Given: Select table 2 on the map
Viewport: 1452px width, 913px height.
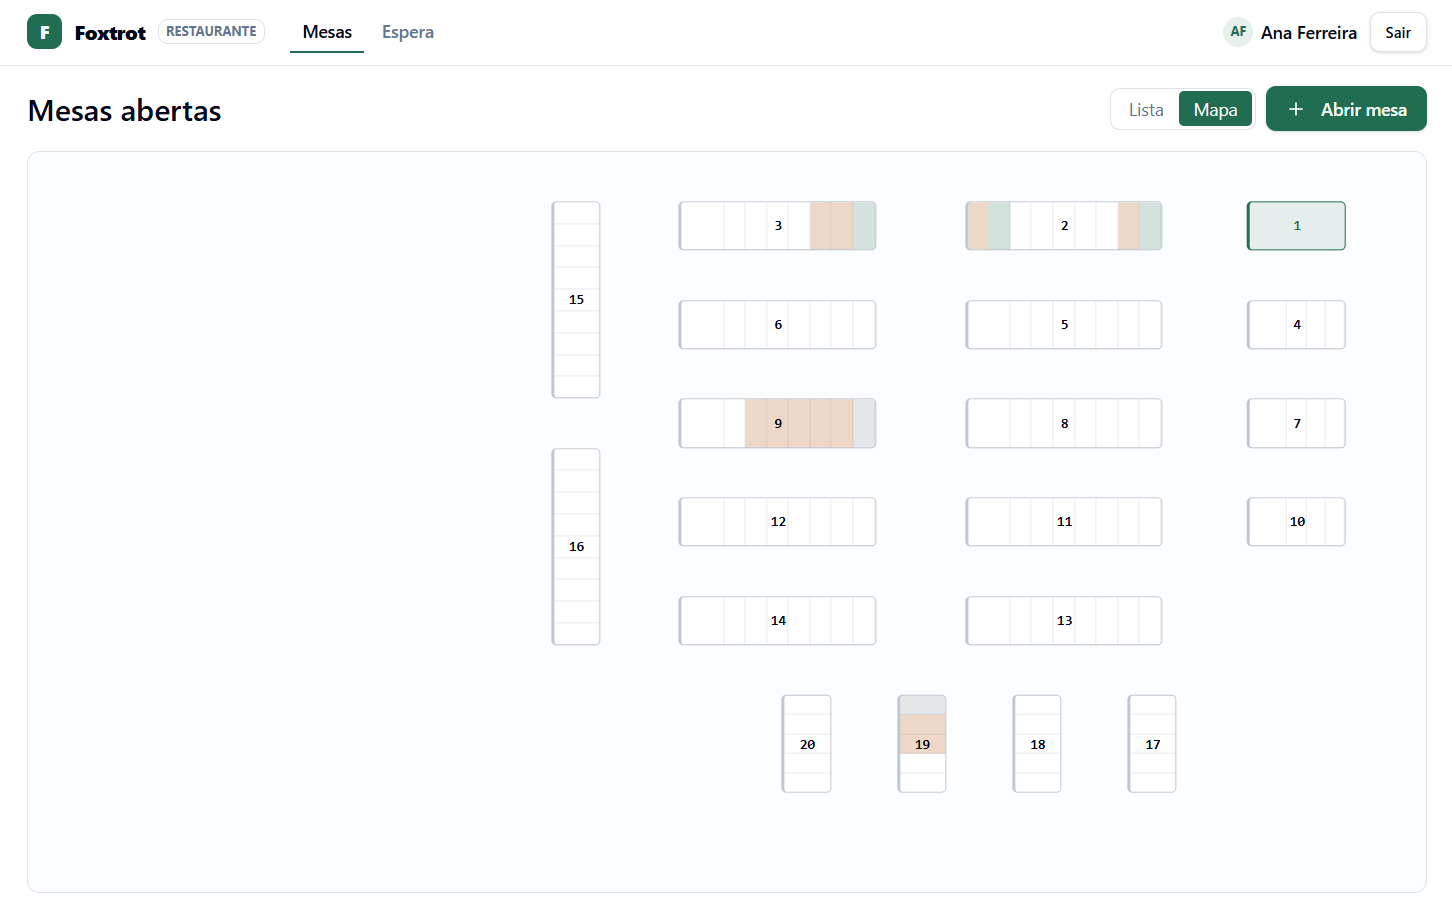Looking at the screenshot, I should 1064,226.
